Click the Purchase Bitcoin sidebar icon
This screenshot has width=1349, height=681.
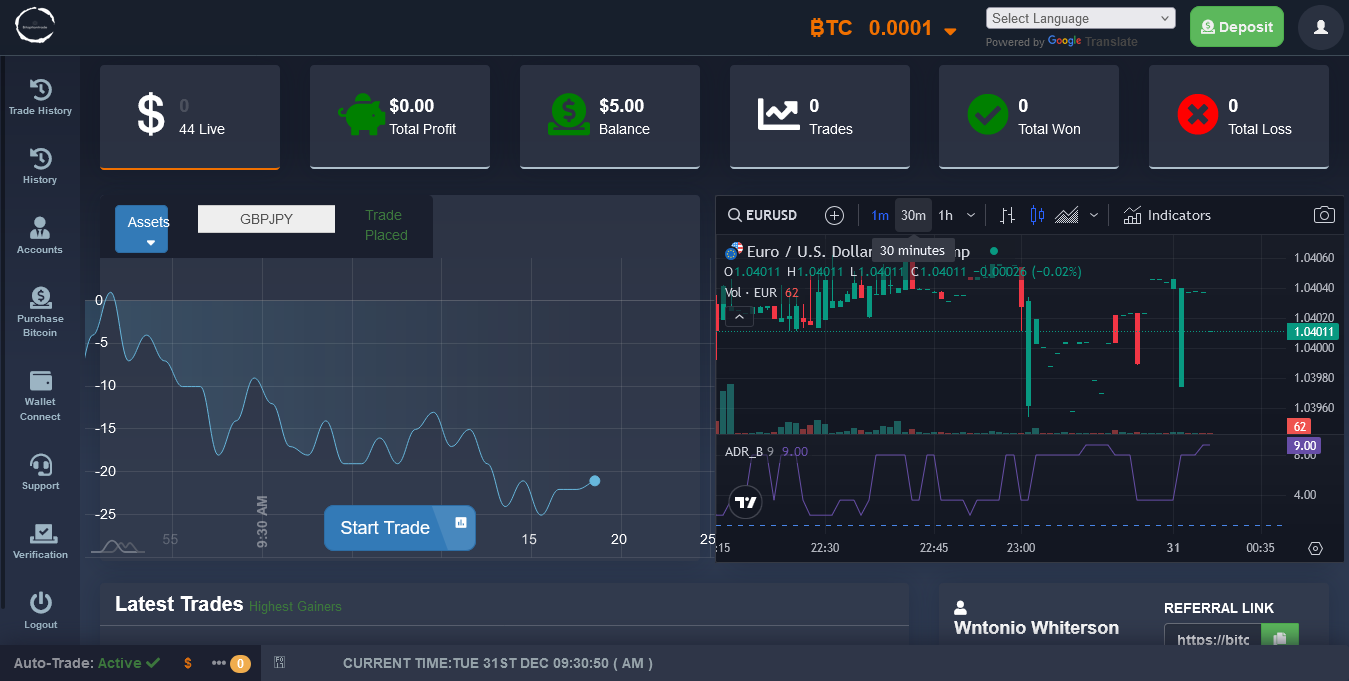tap(40, 297)
